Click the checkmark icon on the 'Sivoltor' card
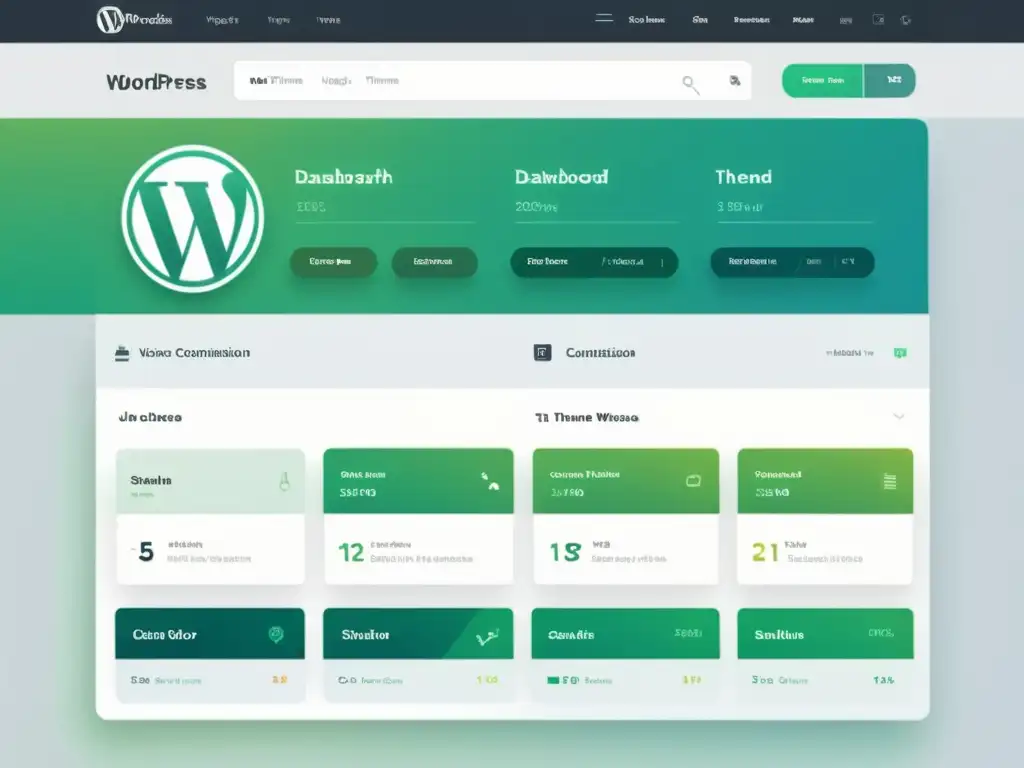The image size is (1024, 768). [488, 637]
